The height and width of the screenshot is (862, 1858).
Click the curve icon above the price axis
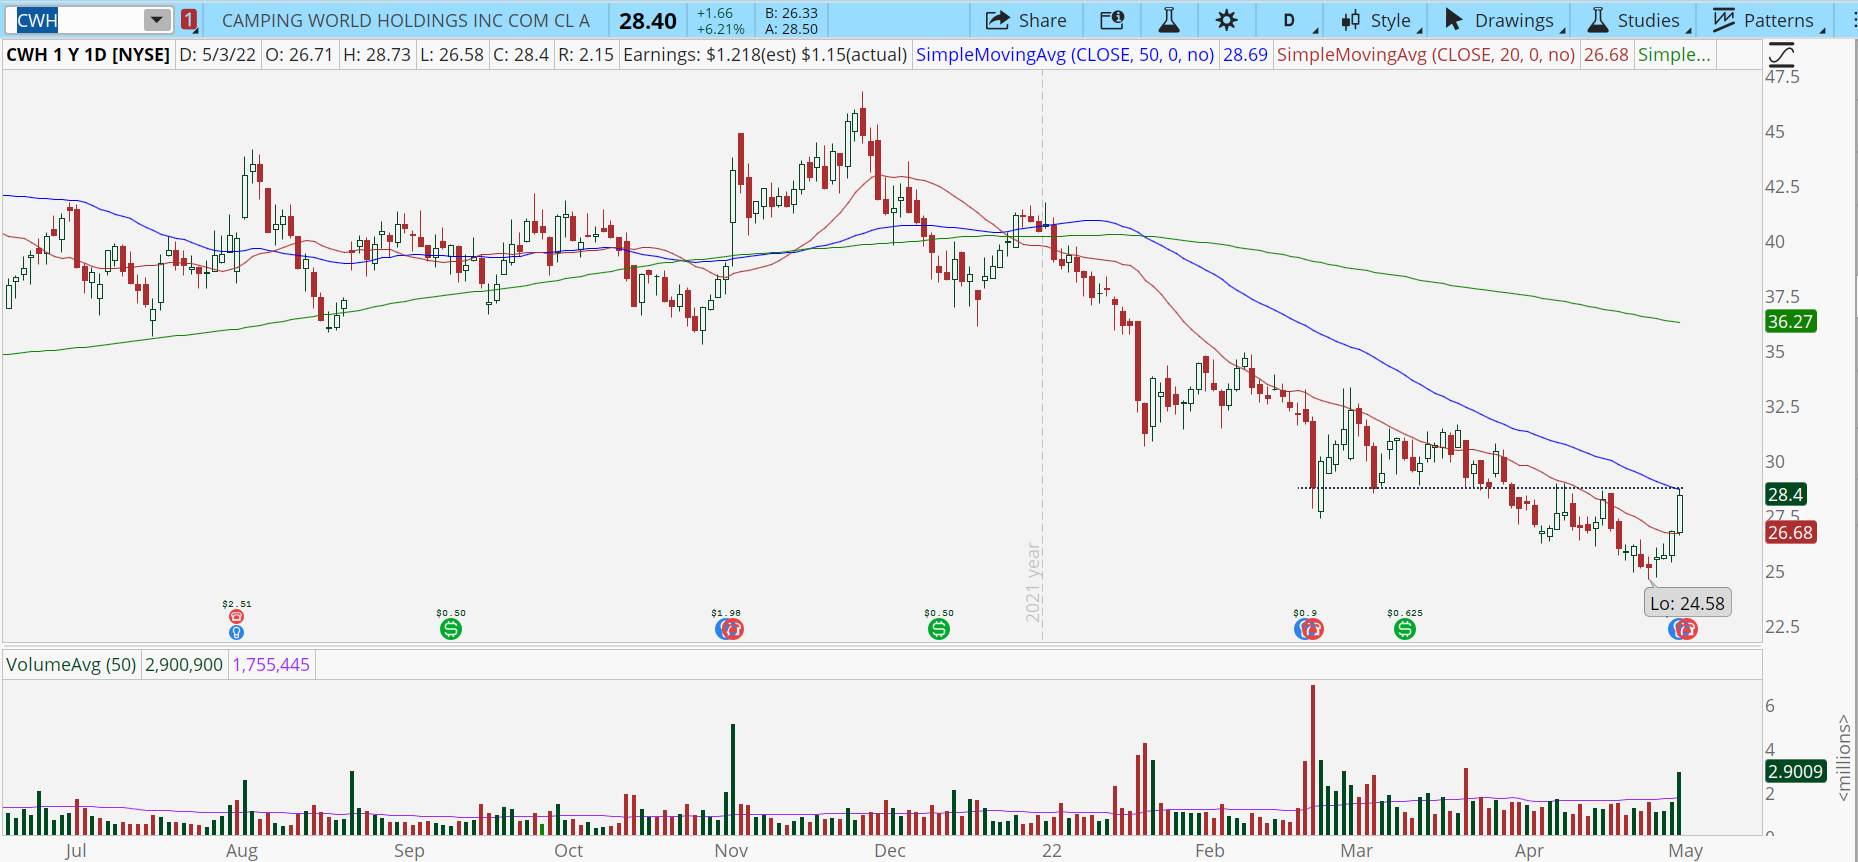click(1781, 54)
